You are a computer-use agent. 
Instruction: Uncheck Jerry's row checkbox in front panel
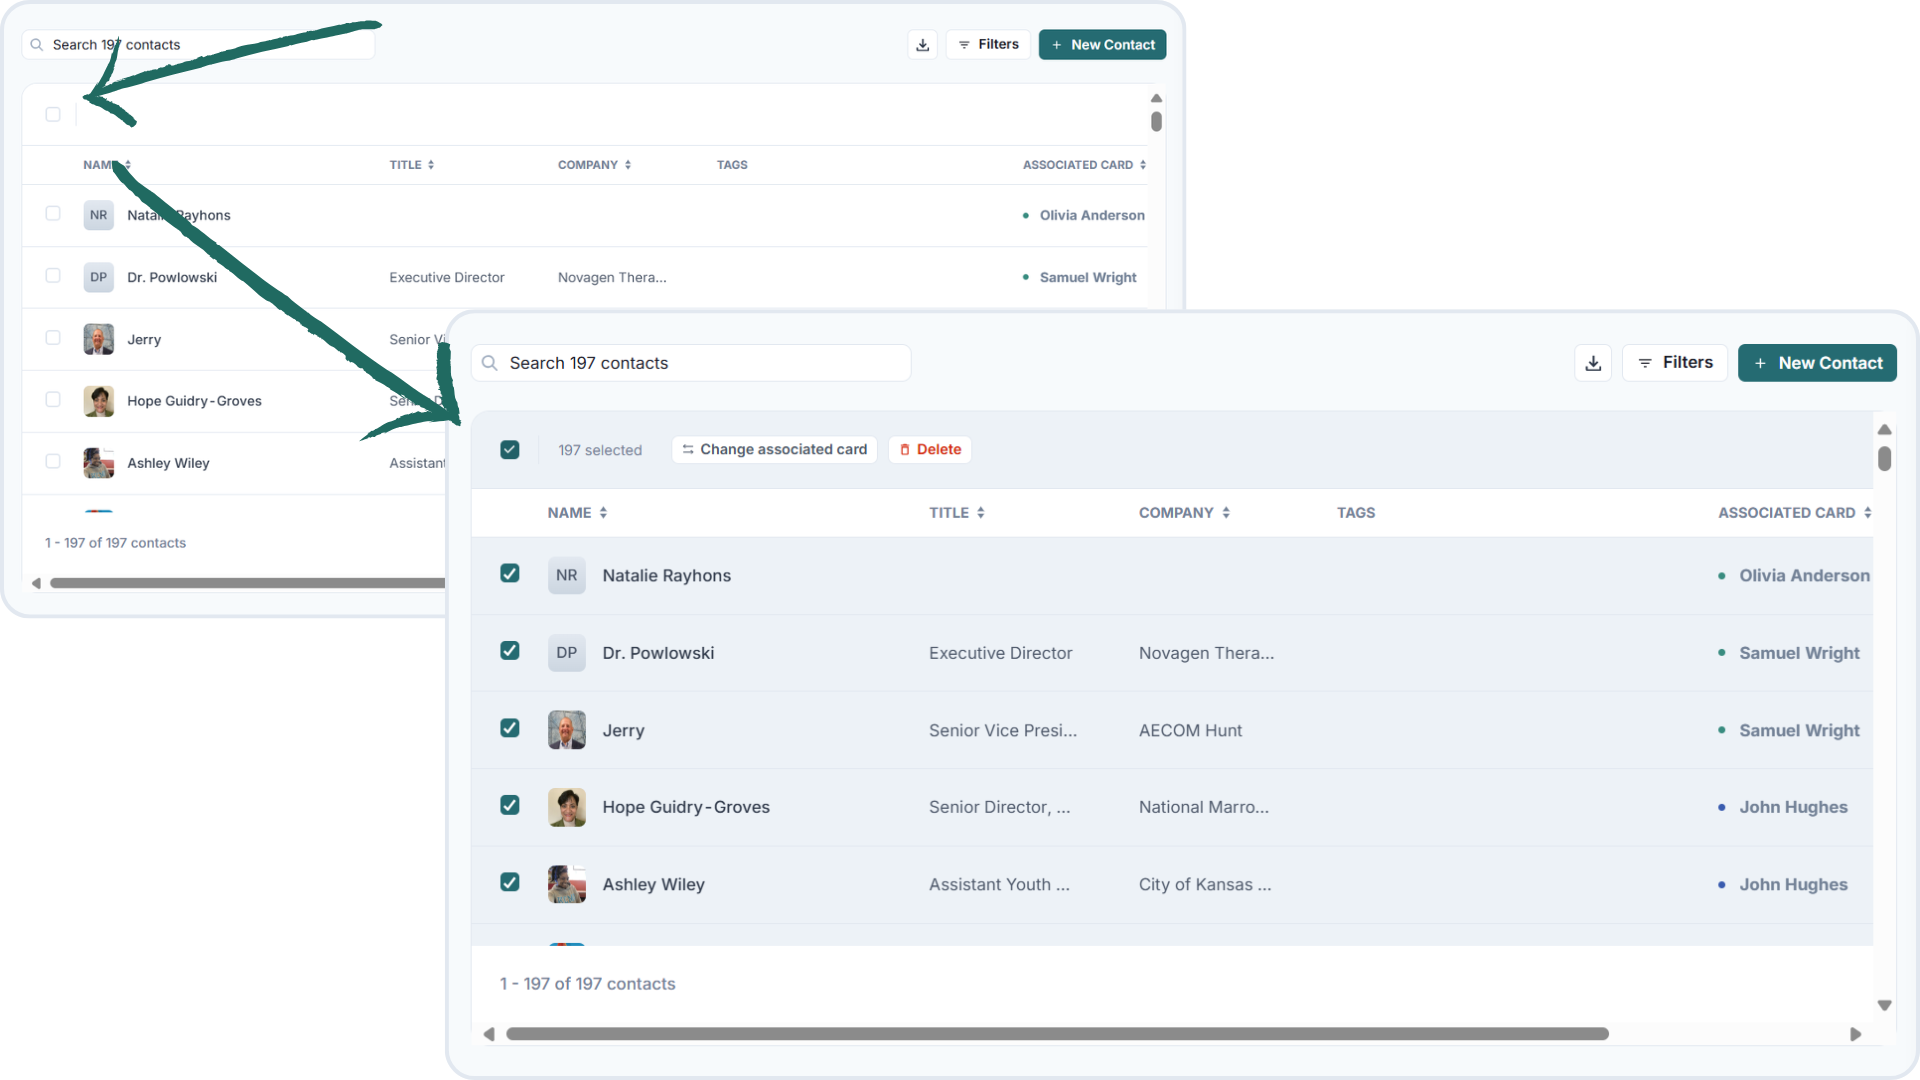click(510, 728)
